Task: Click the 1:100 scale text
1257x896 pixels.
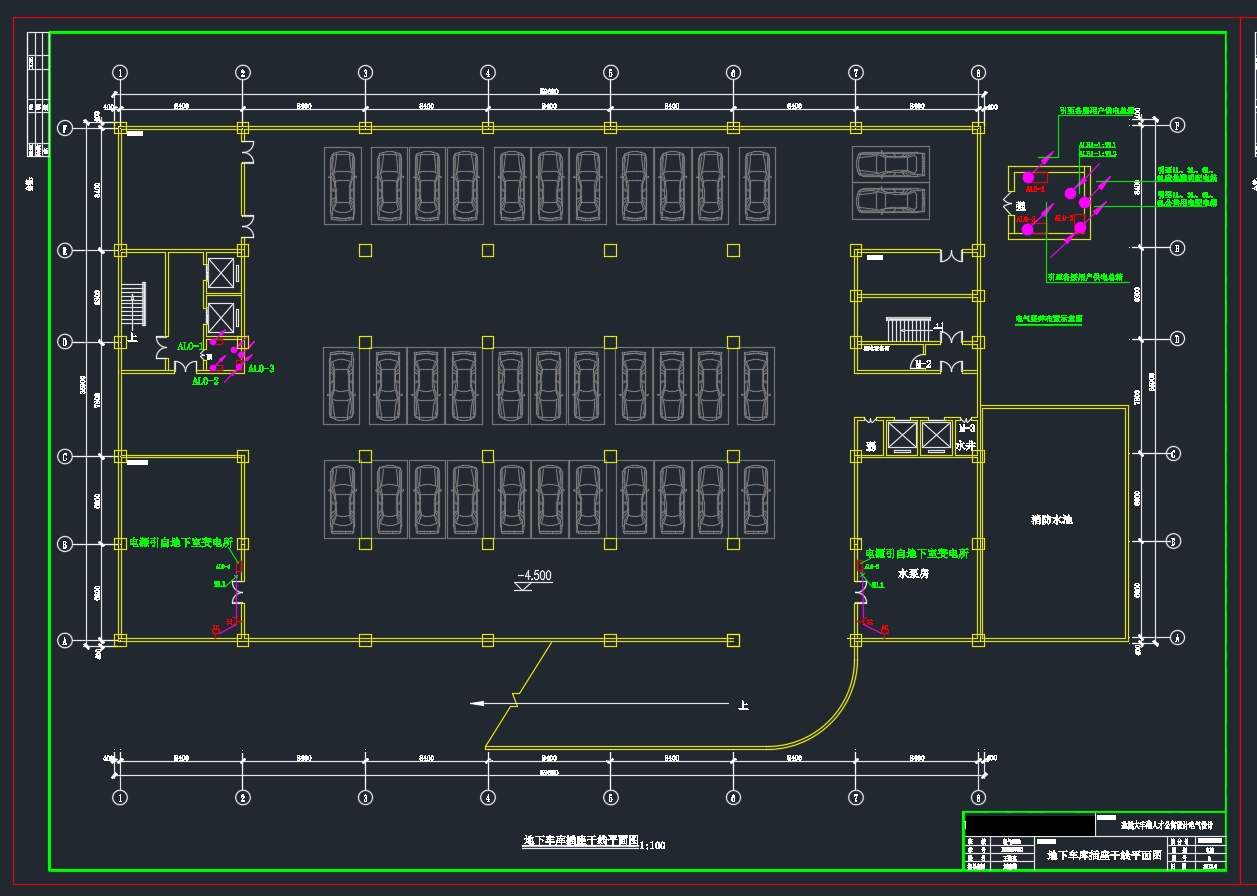Action: coord(652,846)
